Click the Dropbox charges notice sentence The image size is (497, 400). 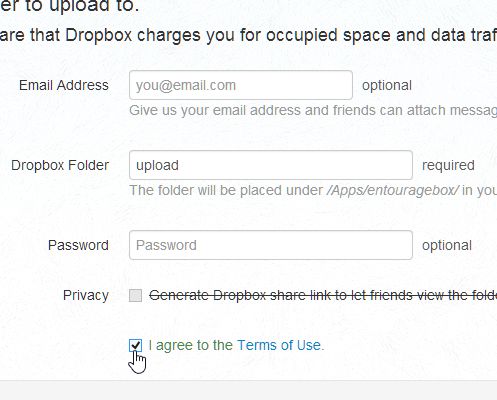click(x=248, y=35)
